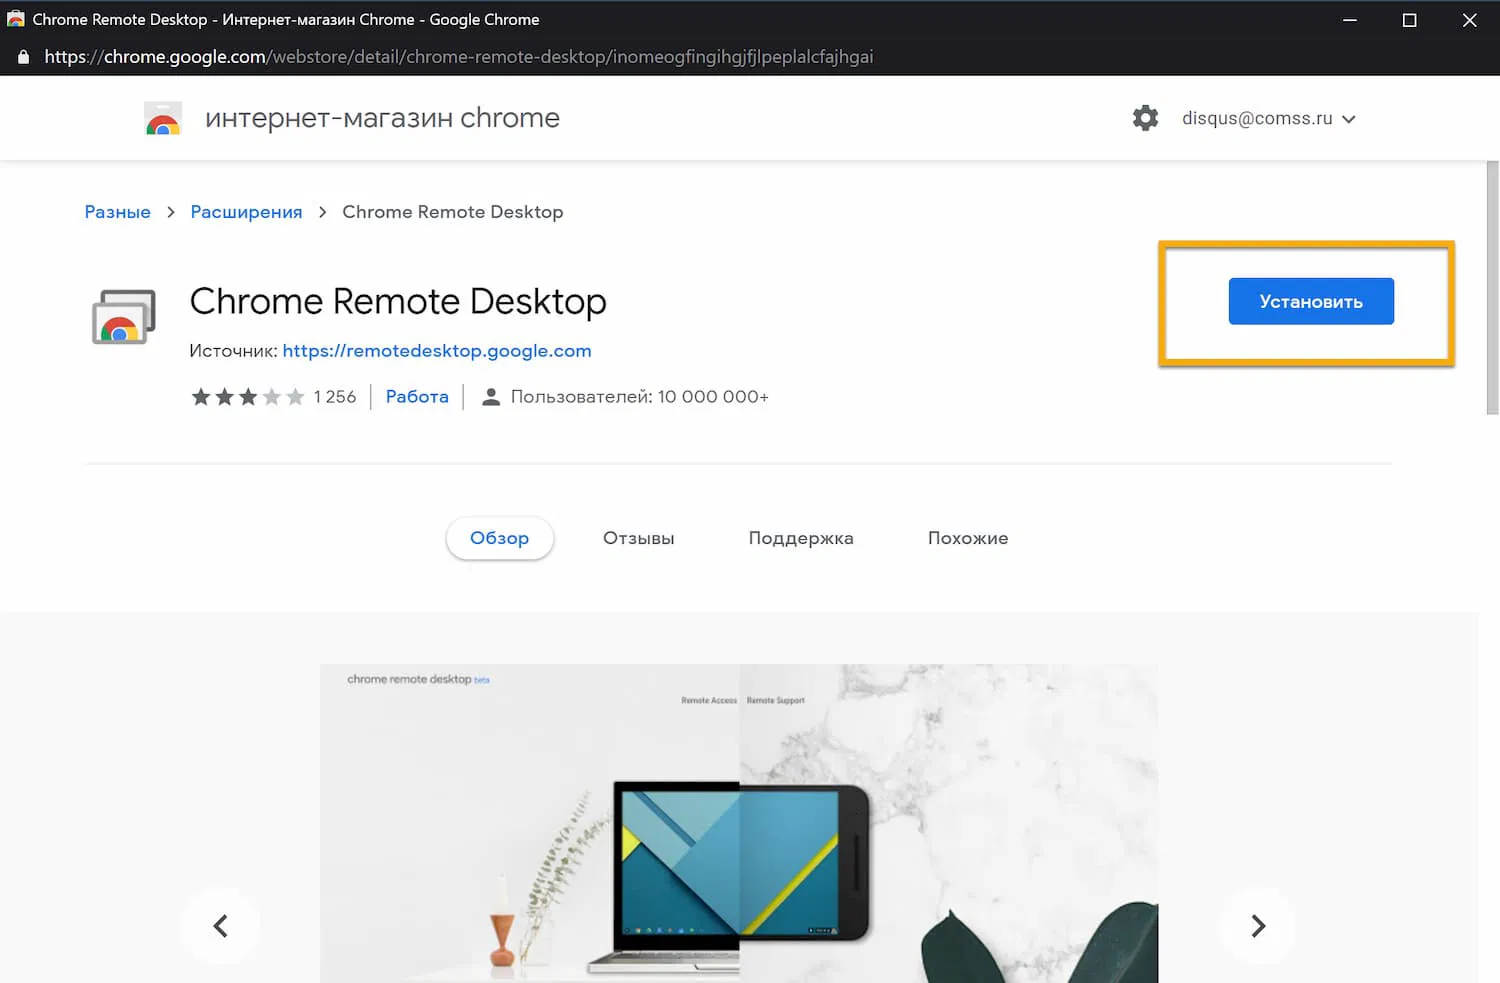1500x983 pixels.
Task: Advance to the next screenshot arrow
Action: [x=1258, y=926]
